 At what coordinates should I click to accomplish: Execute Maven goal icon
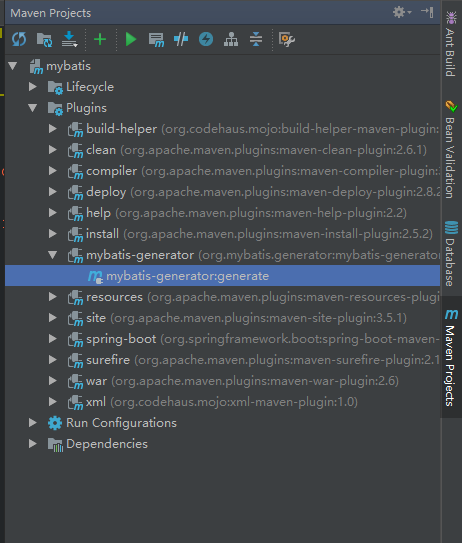156,39
